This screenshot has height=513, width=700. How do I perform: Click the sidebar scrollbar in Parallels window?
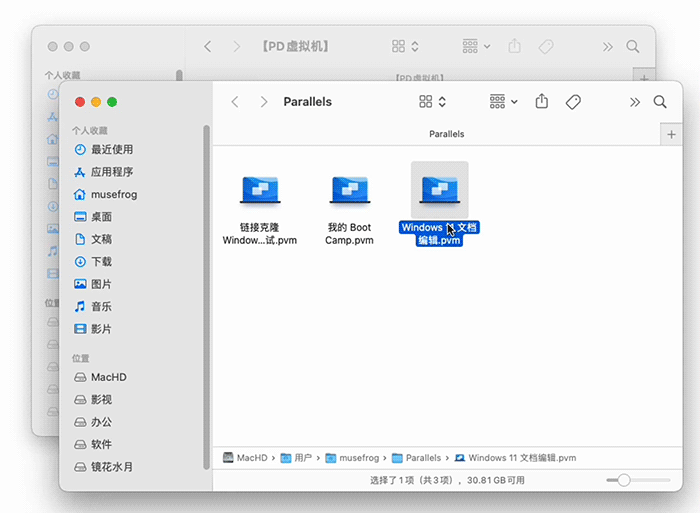pos(206,297)
